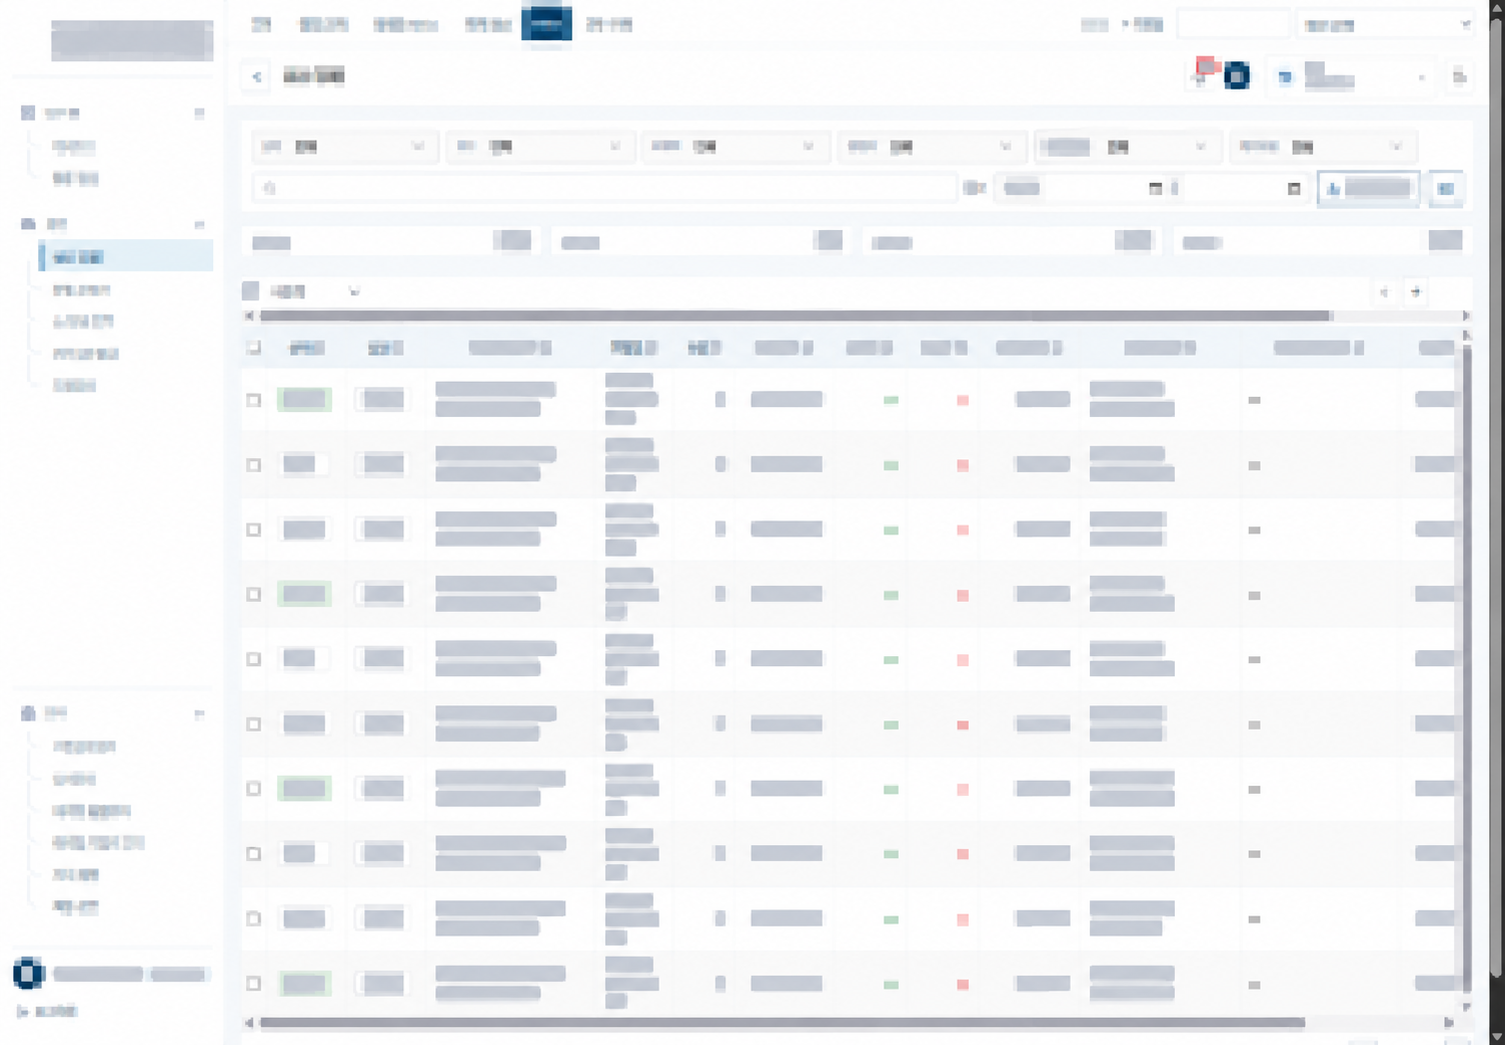The width and height of the screenshot is (1505, 1045).
Task: Toggle the checkbox above the table header
Action: tap(250, 291)
